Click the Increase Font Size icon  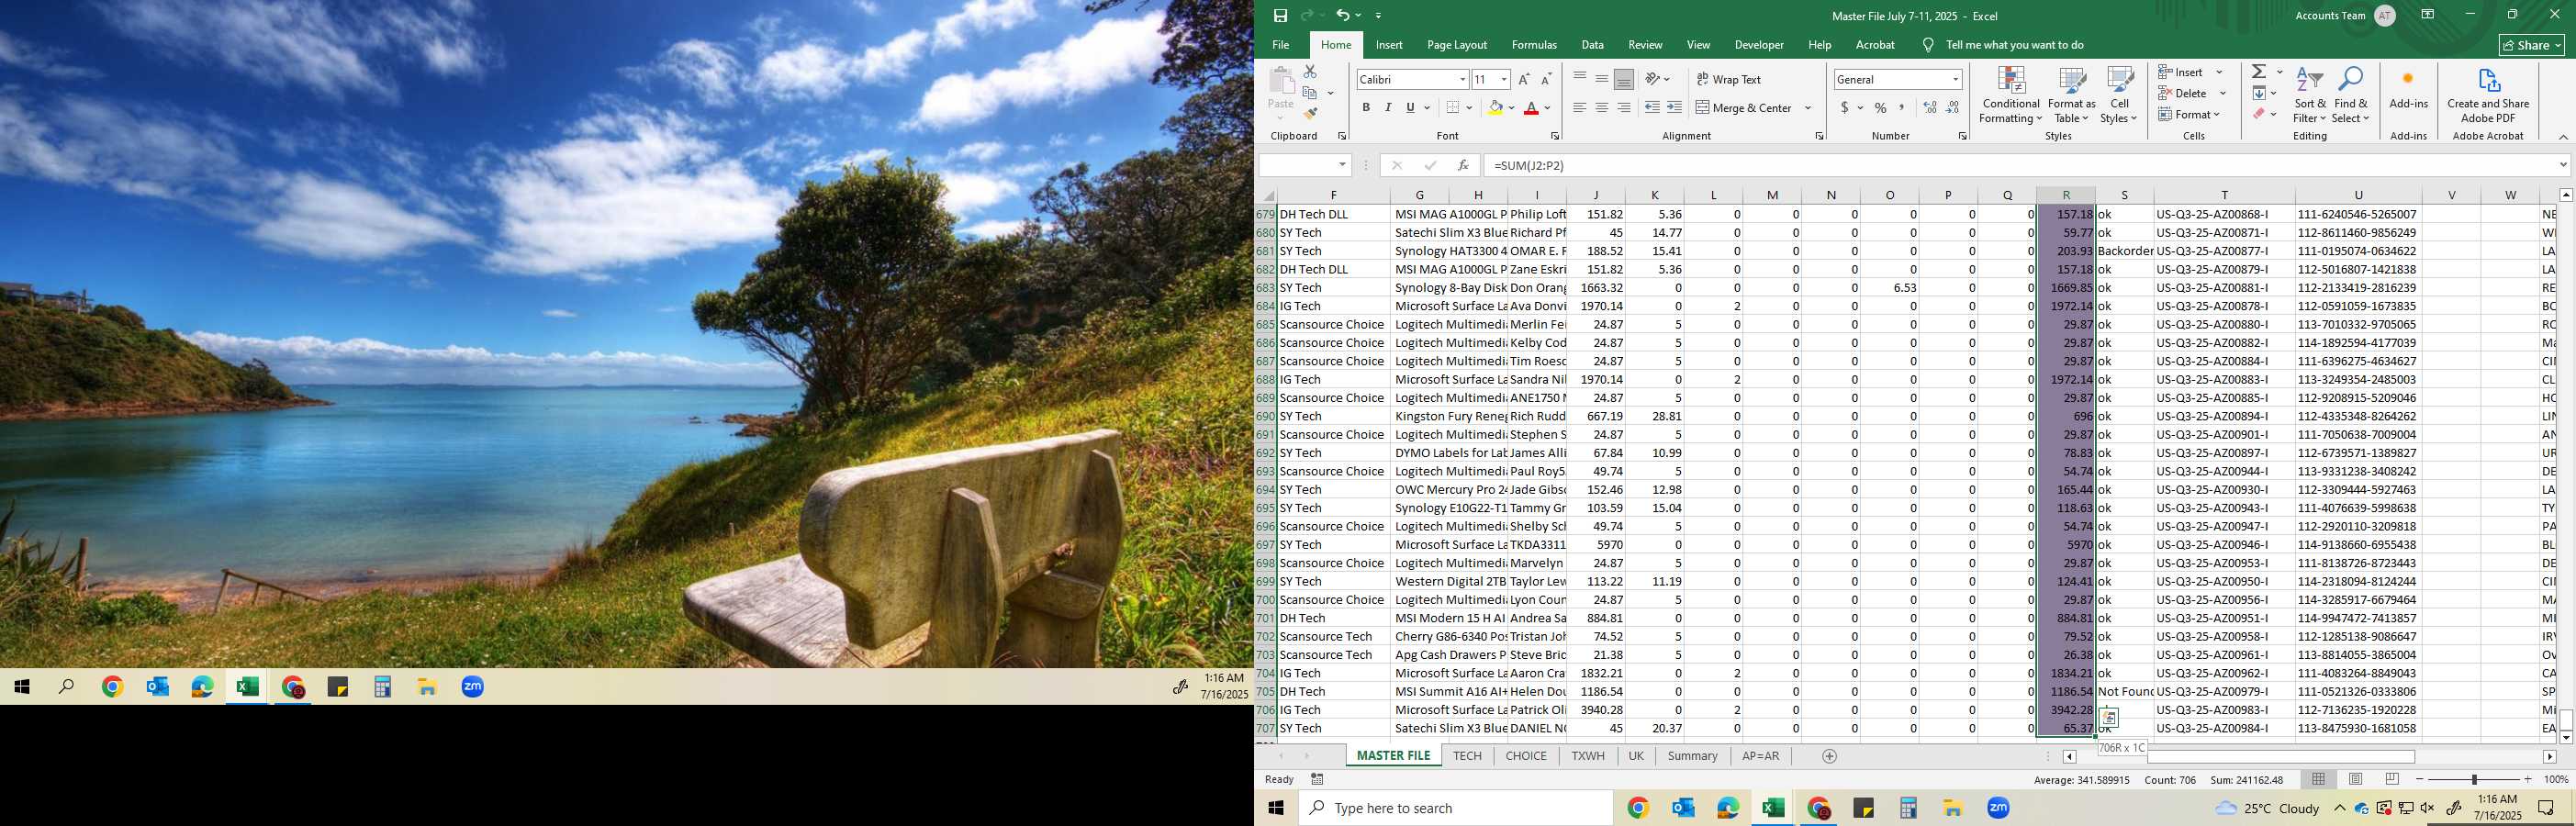[1524, 79]
